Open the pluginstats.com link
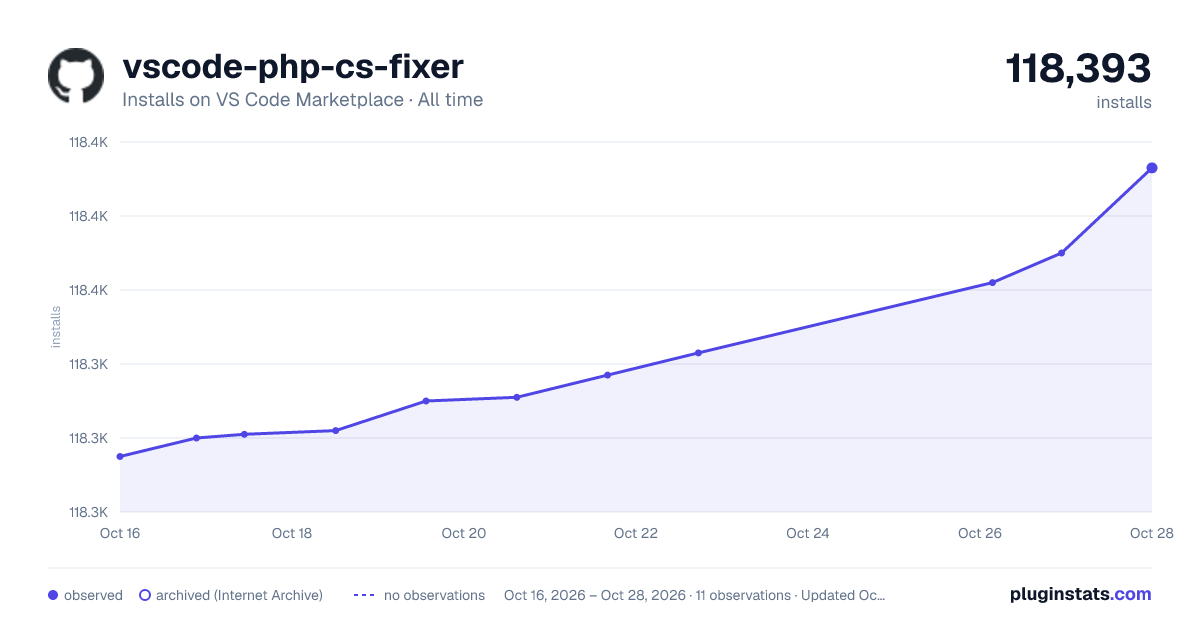This screenshot has width=1200, height=630. pos(1081,594)
